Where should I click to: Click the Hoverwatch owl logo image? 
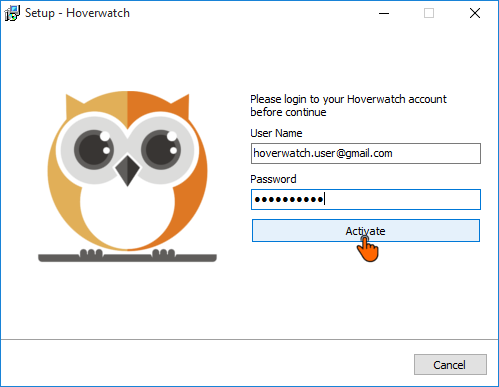click(x=127, y=176)
